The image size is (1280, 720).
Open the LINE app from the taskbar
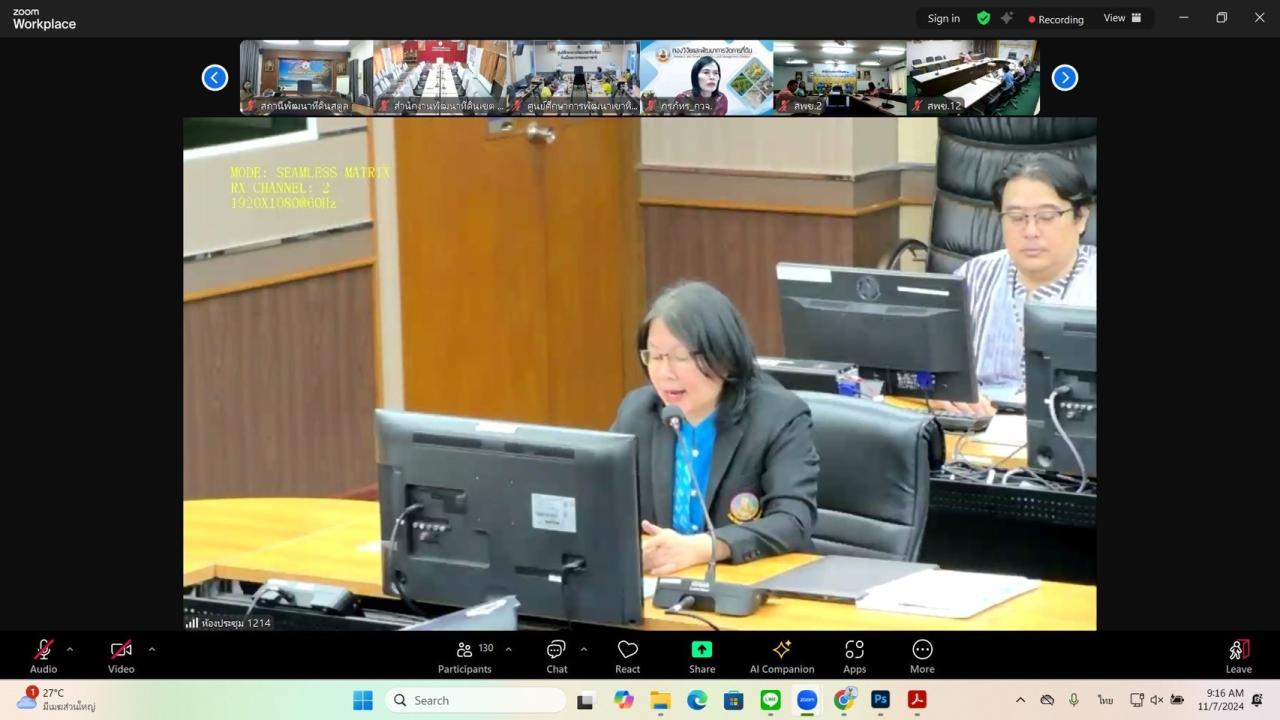770,700
